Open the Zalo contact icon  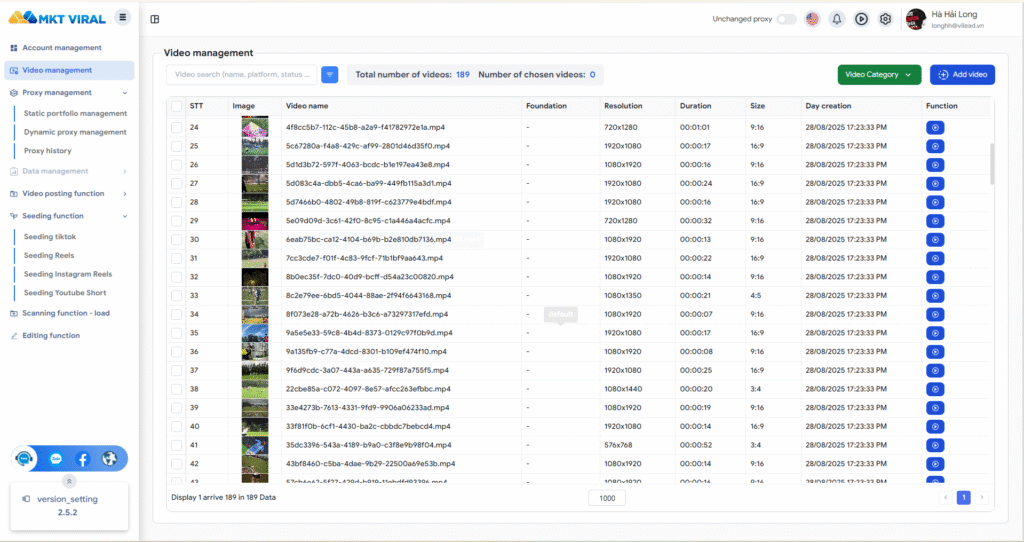[x=56, y=459]
